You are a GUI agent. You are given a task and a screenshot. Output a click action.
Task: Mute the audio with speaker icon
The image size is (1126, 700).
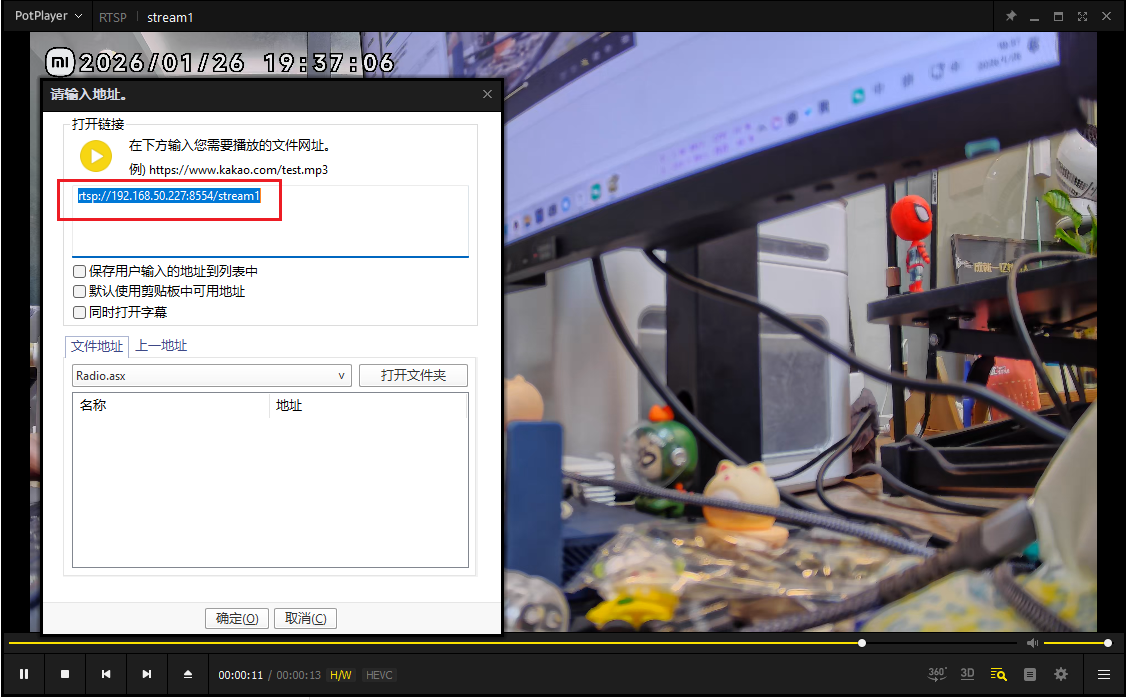pos(1032,643)
